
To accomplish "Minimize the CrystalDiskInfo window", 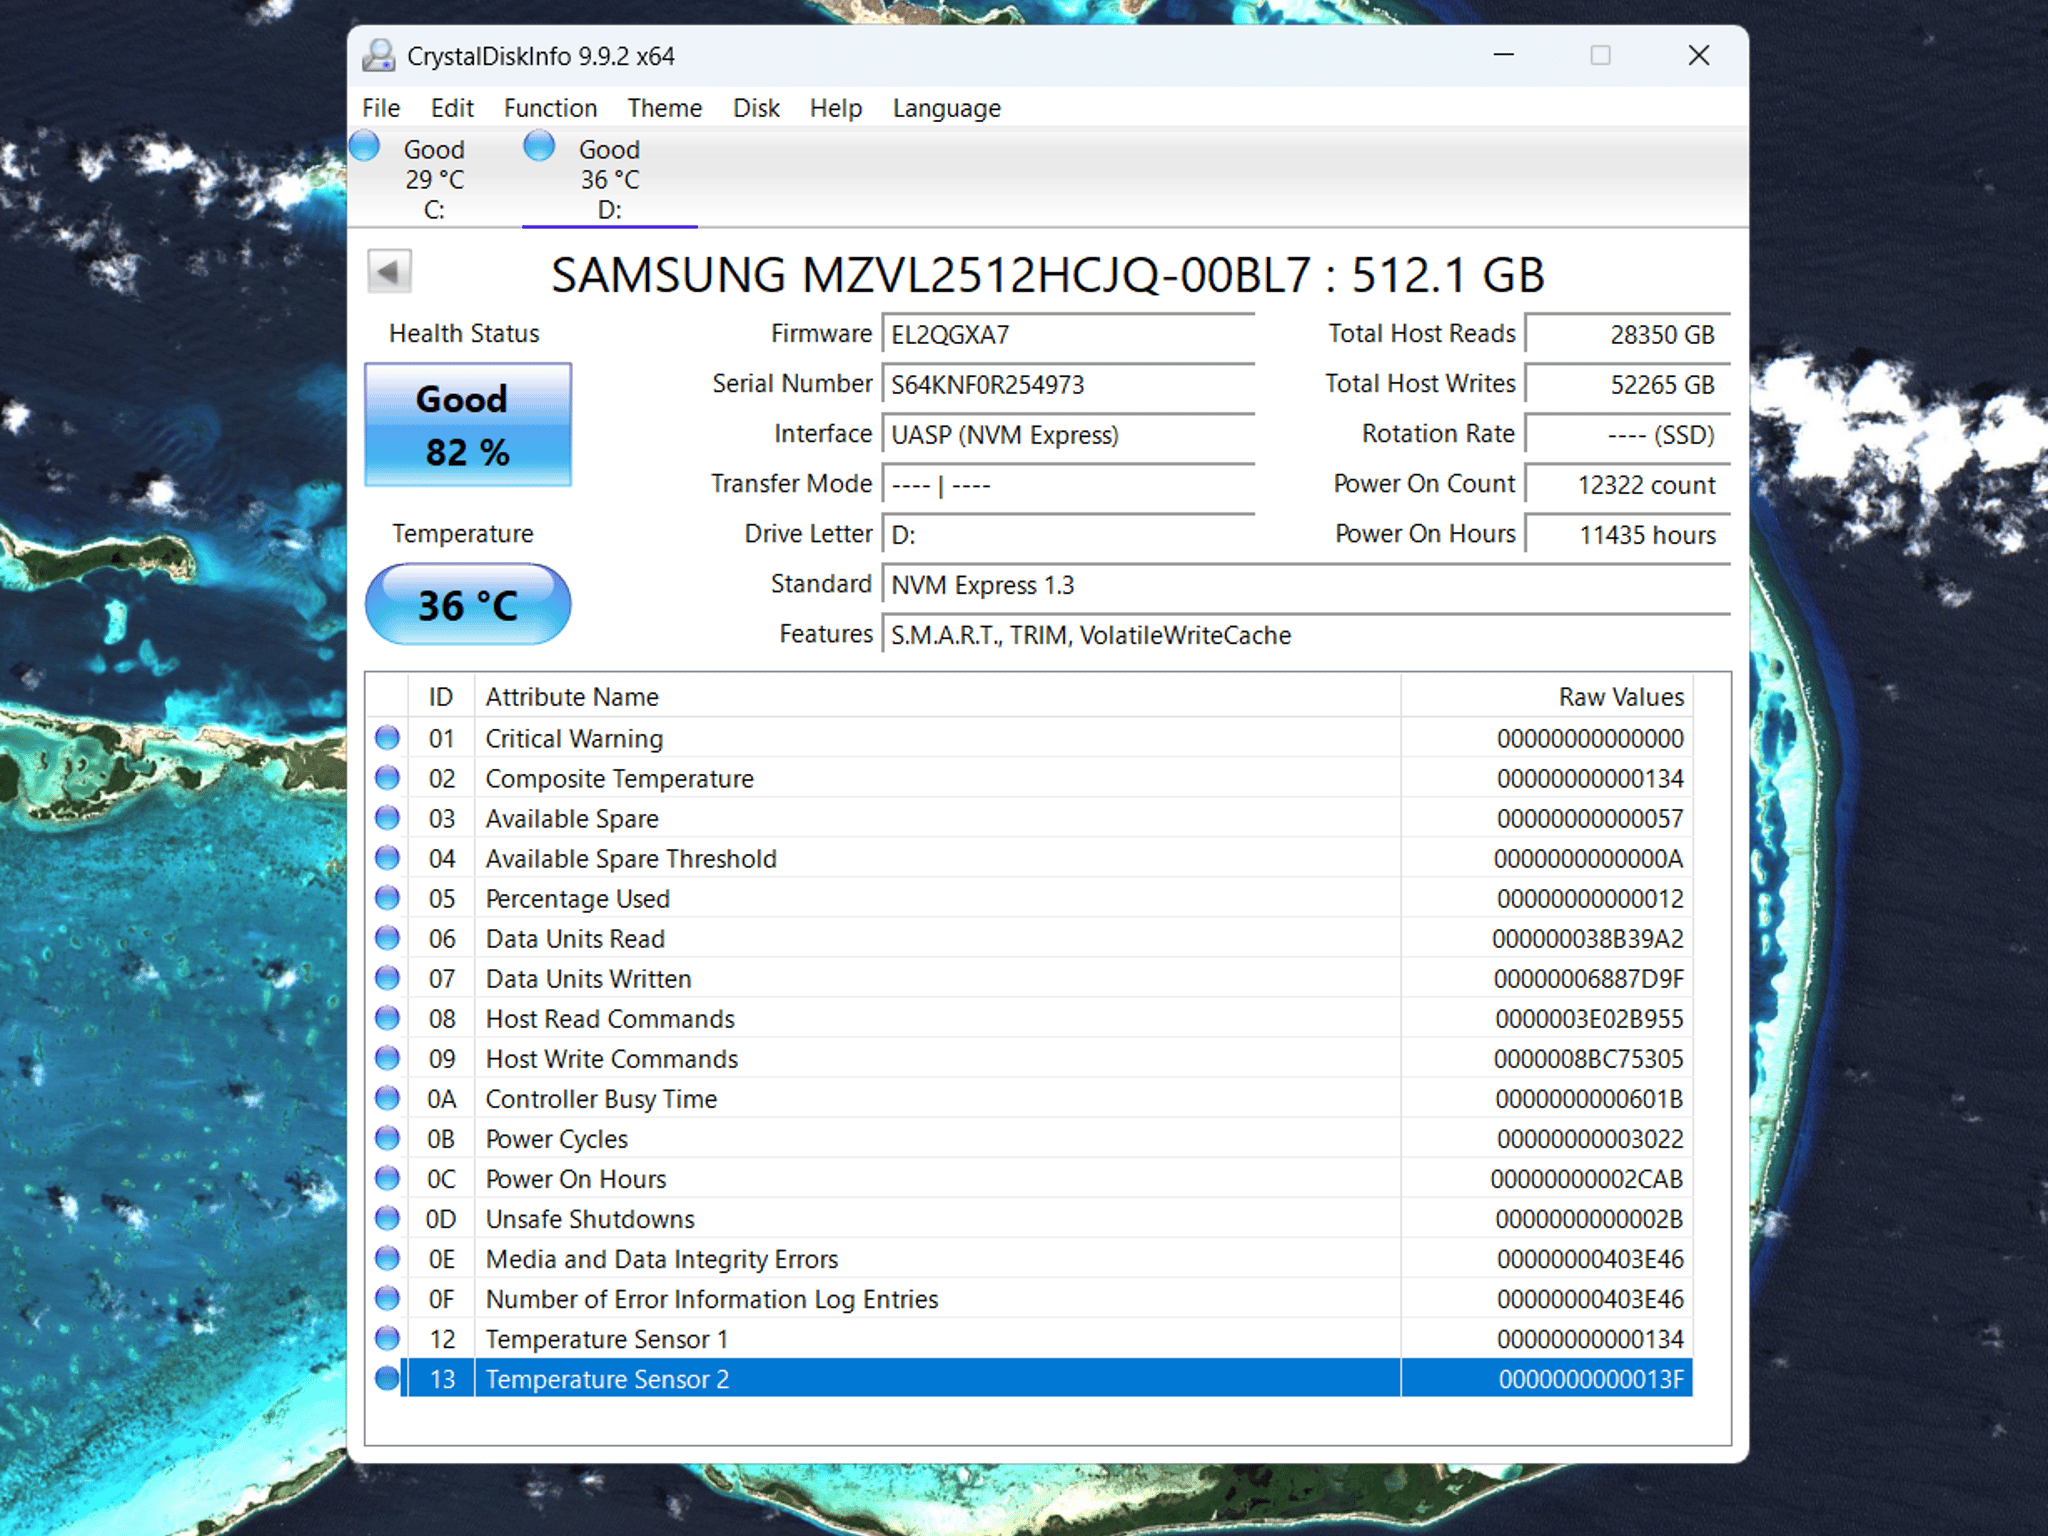I will click(x=1504, y=55).
